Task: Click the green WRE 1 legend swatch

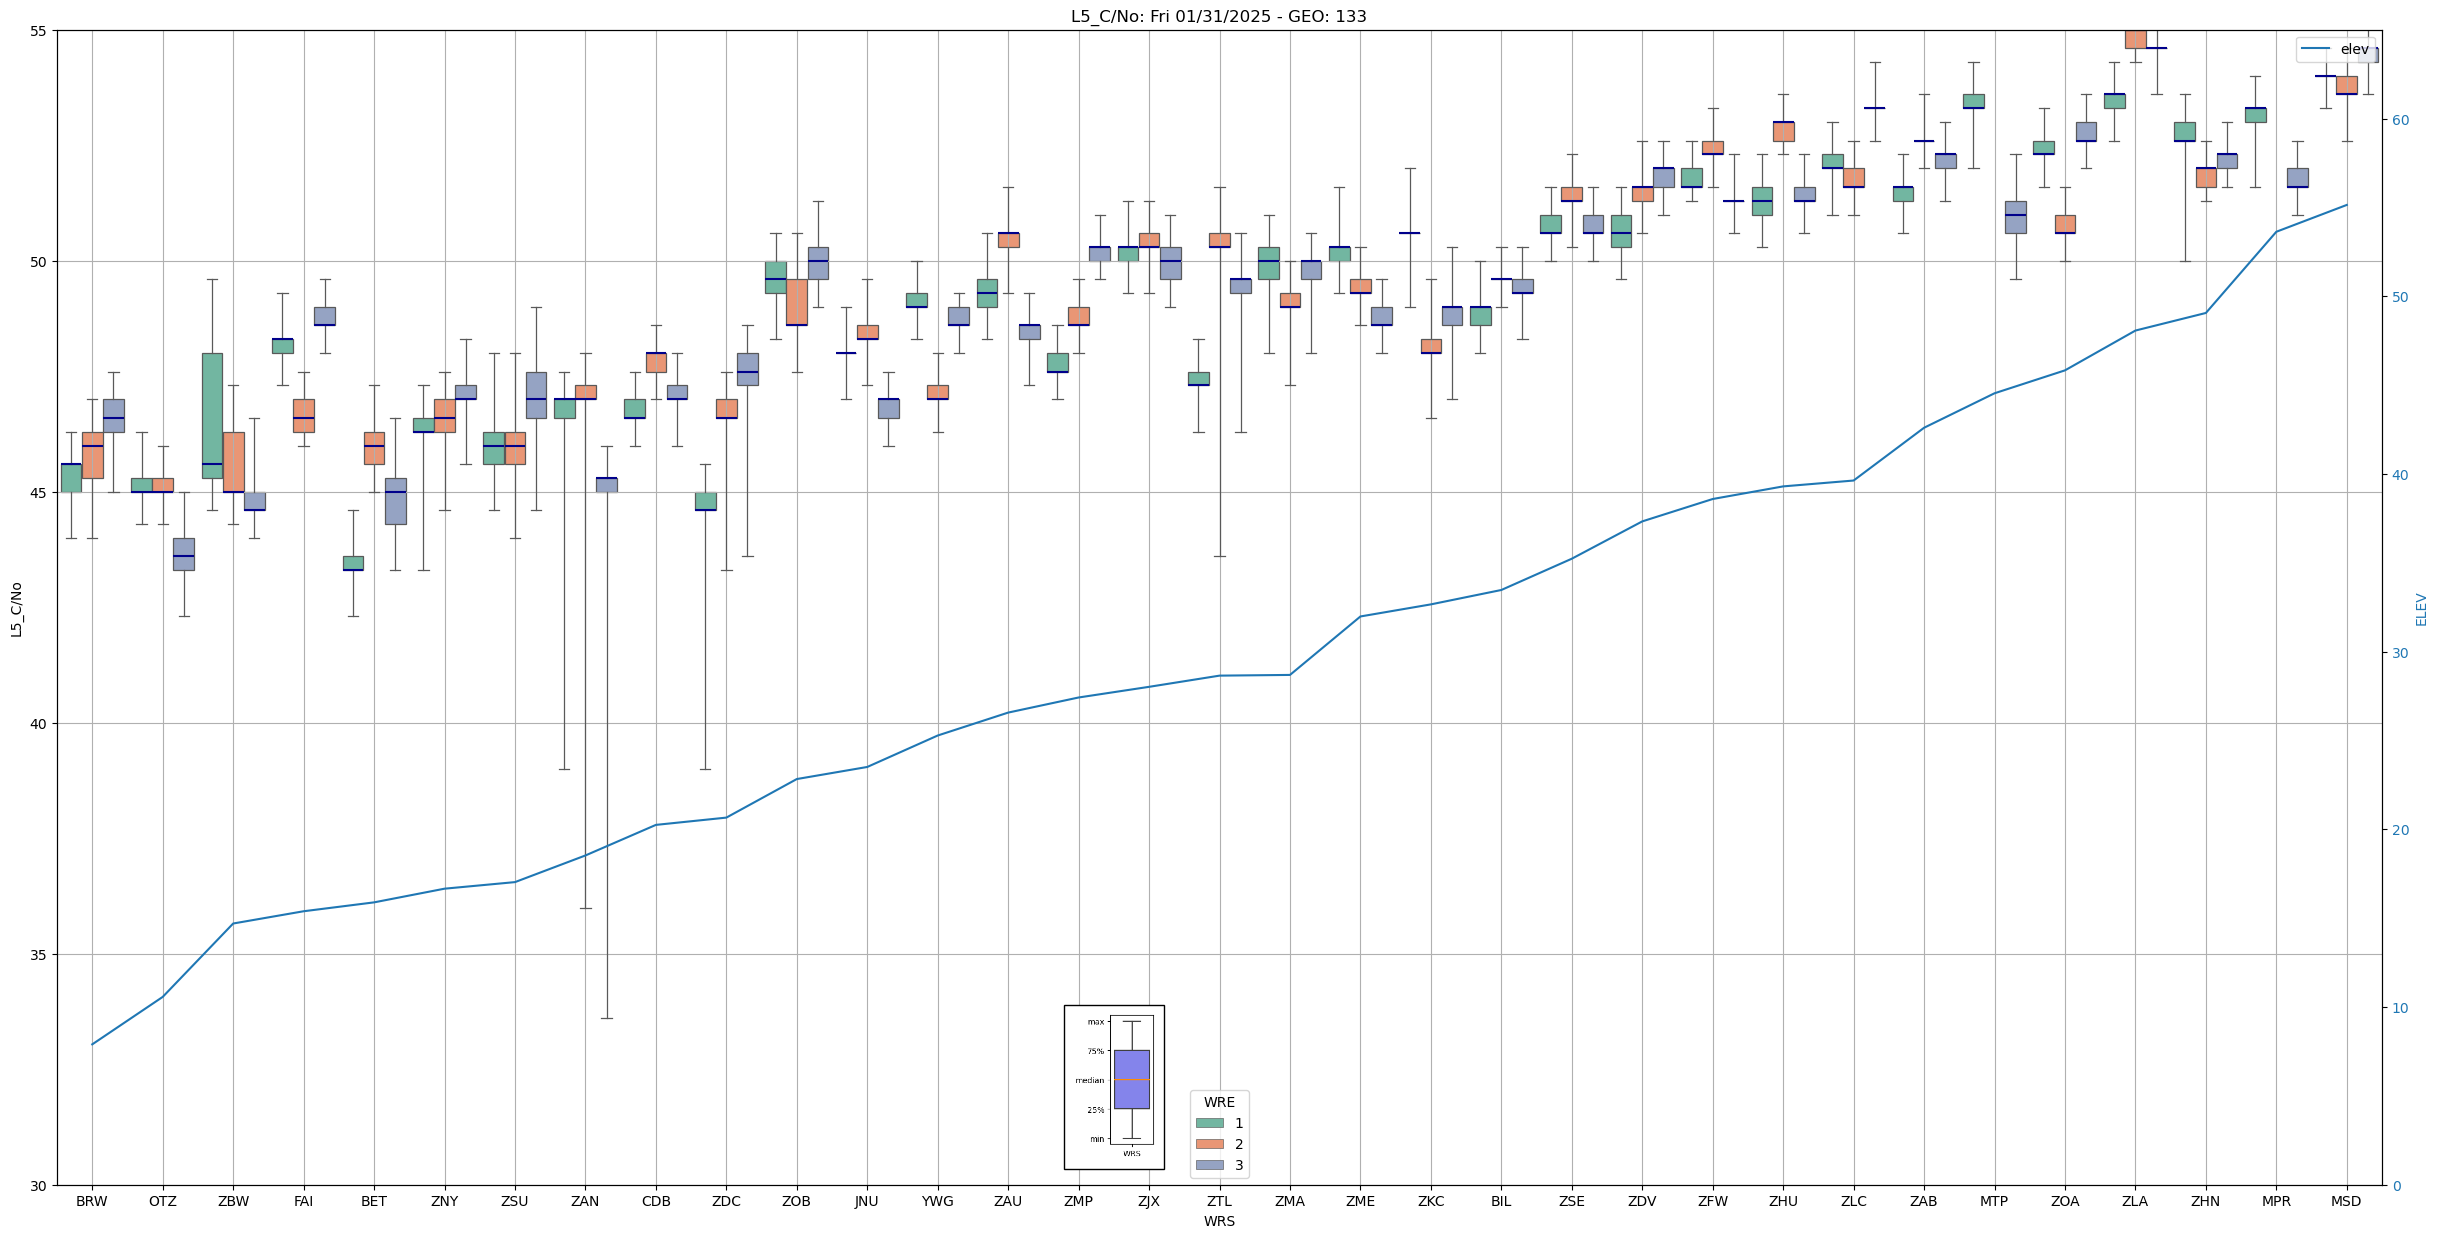Action: pyautogui.click(x=1209, y=1123)
